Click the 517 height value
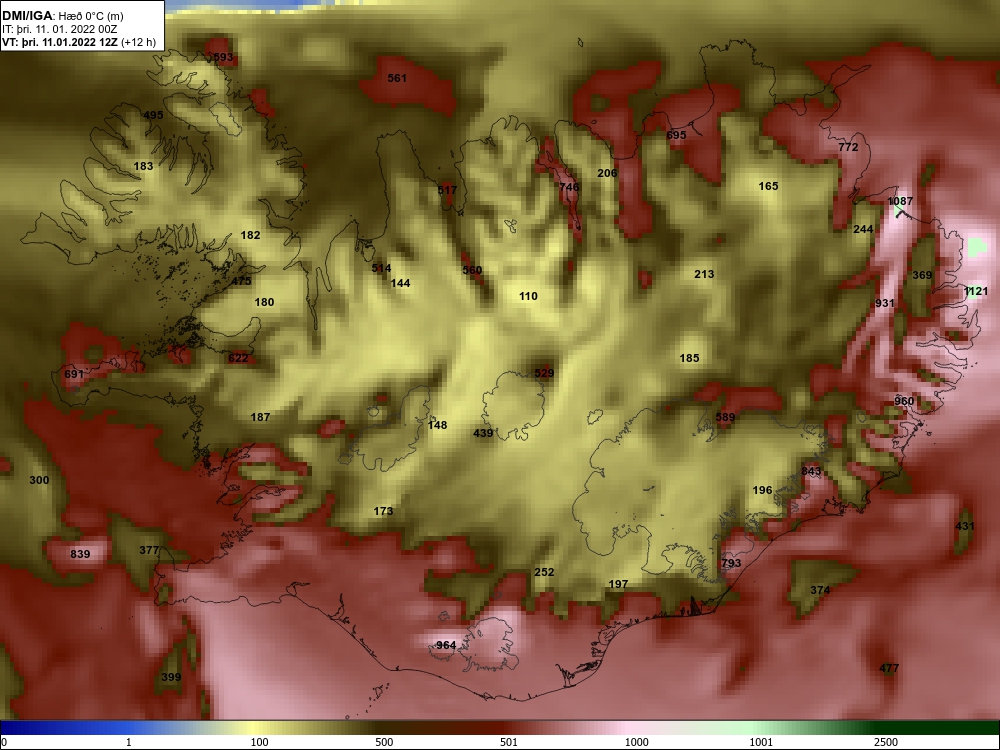This screenshot has height=750, width=1000. click(x=447, y=189)
